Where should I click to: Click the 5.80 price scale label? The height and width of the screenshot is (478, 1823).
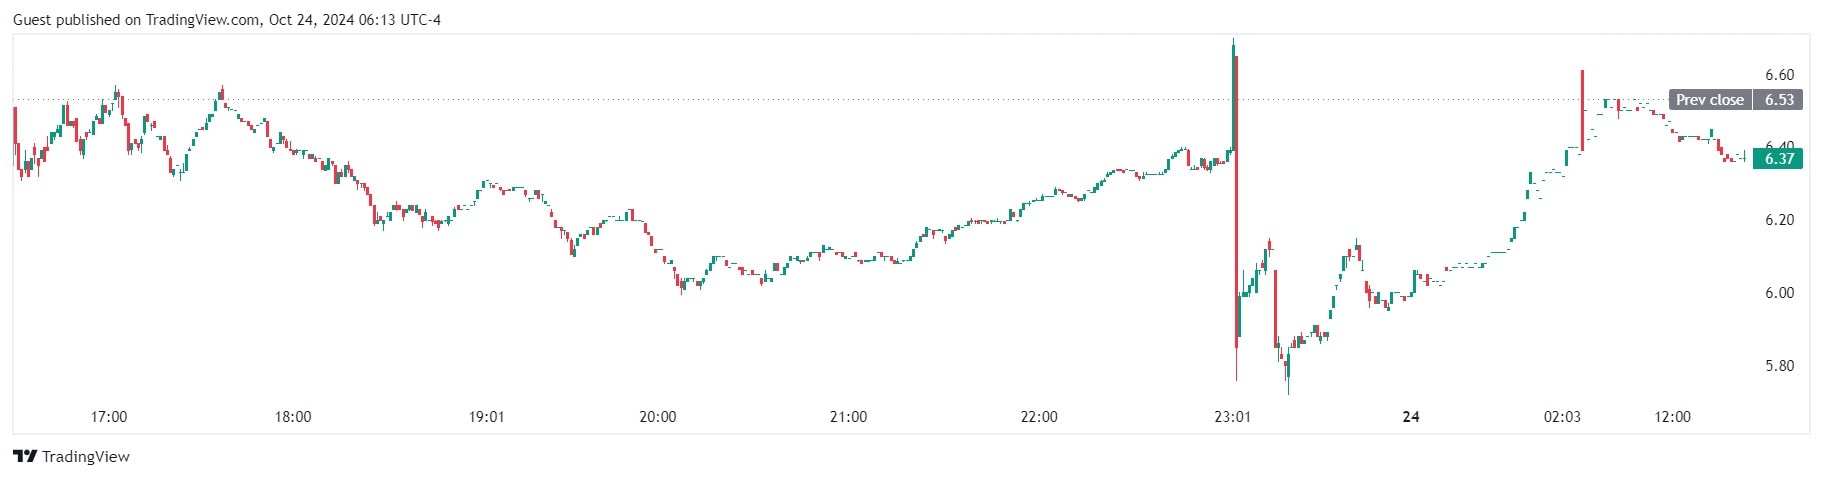tap(1779, 366)
